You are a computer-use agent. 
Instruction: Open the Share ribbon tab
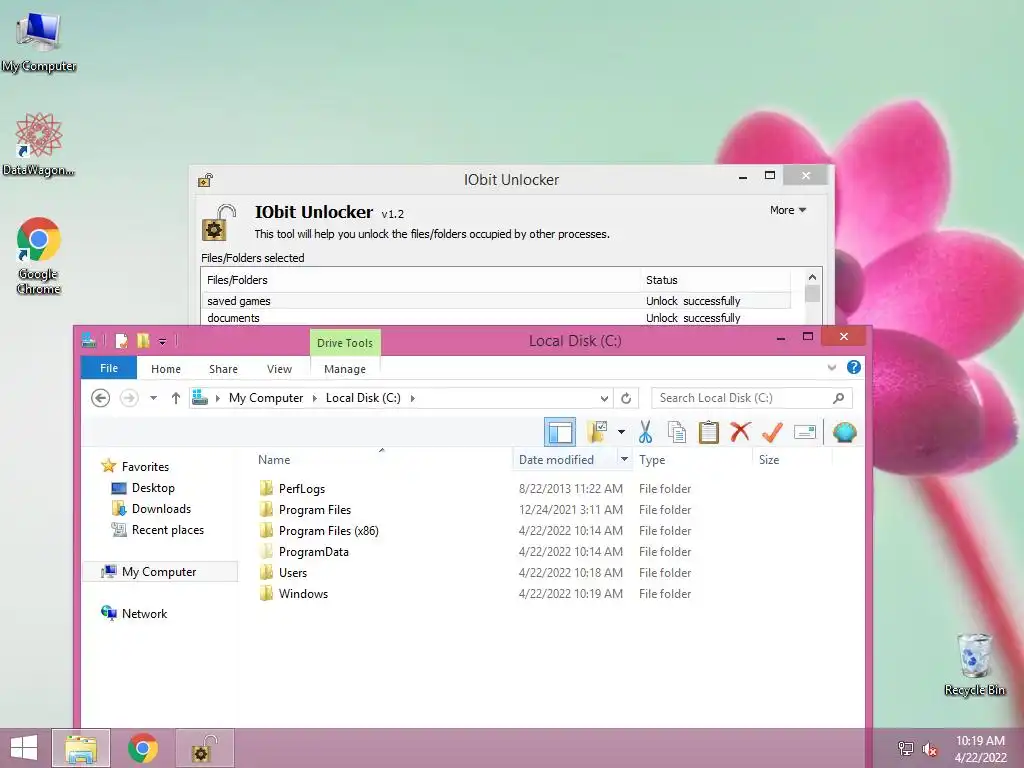point(223,369)
